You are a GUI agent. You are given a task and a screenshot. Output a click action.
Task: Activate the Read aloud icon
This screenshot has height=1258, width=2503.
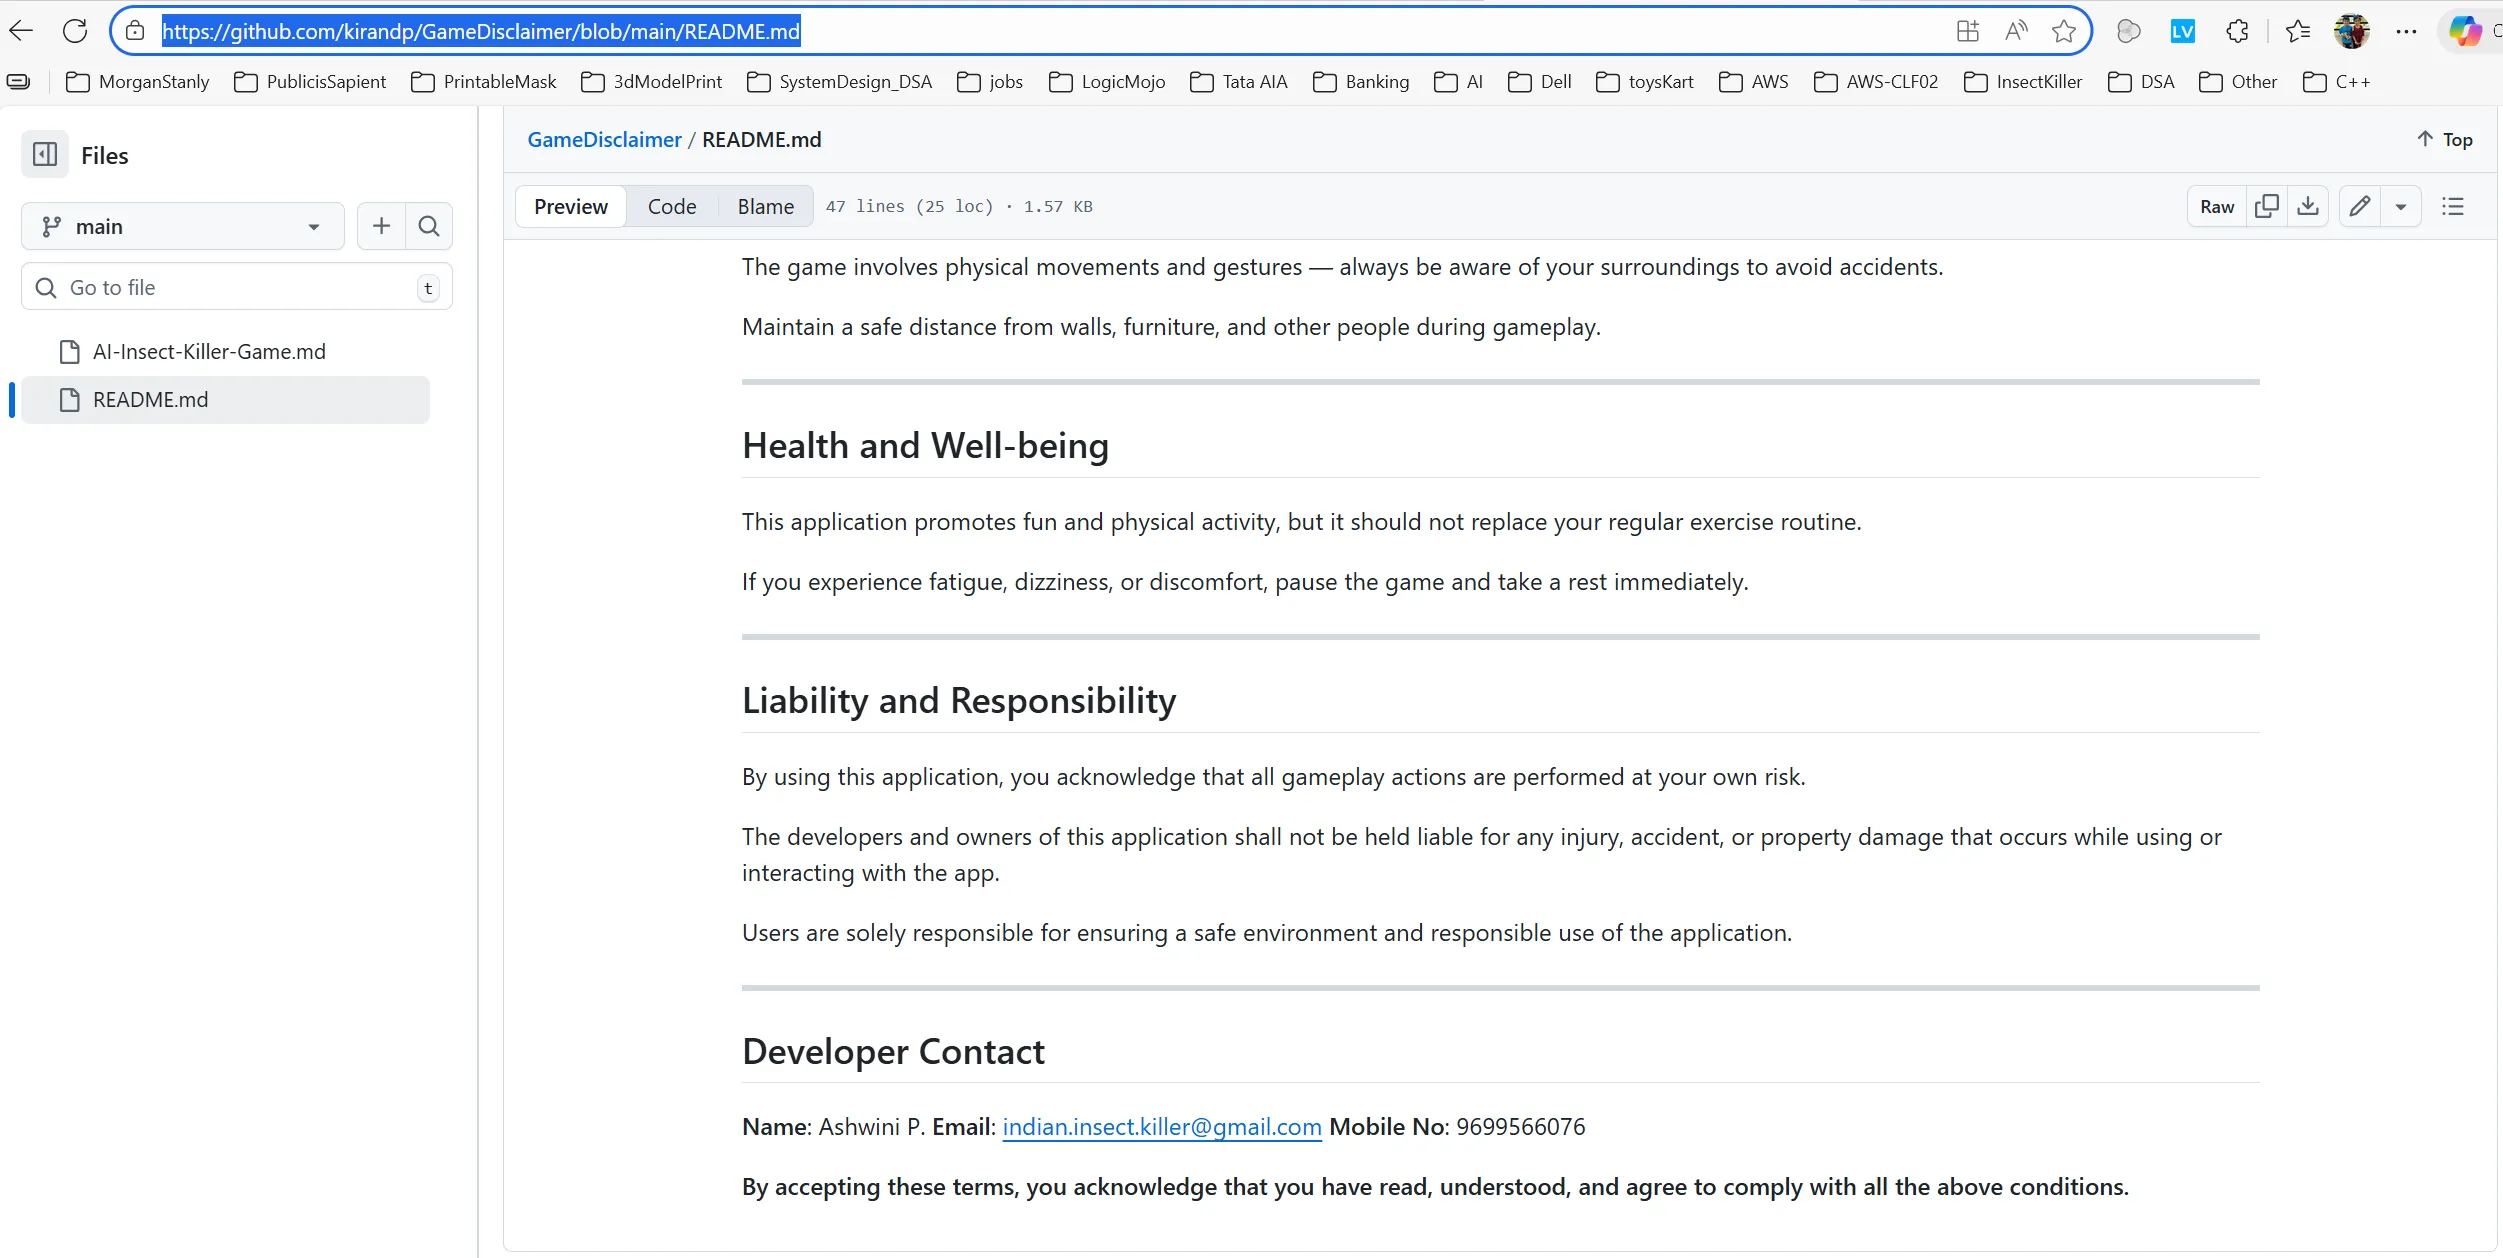point(2016,31)
